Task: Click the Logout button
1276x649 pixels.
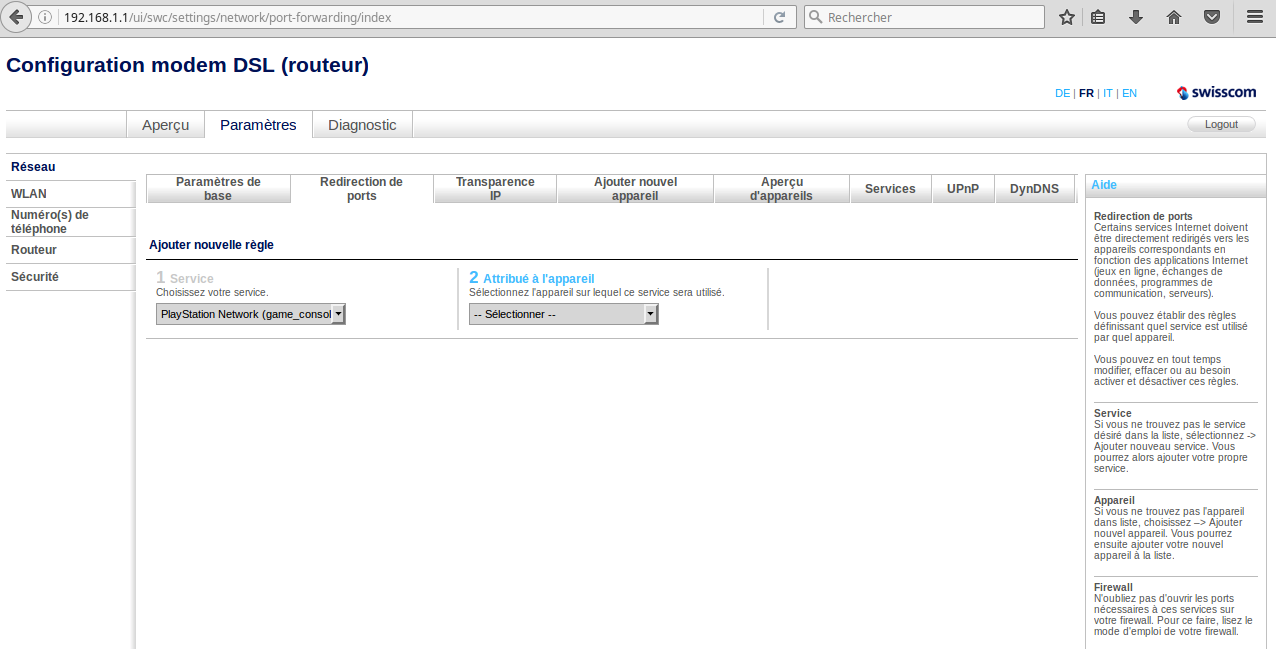Action: [1221, 123]
